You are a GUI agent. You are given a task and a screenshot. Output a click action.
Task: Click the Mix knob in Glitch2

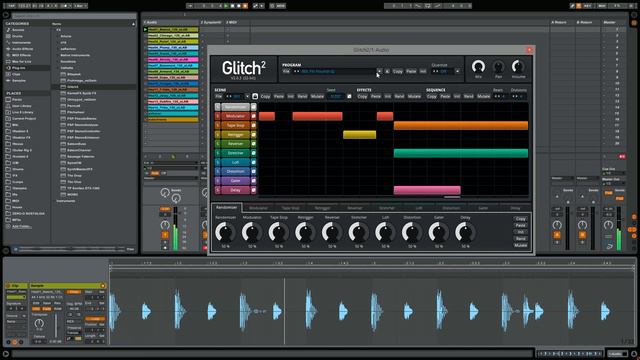478,67
